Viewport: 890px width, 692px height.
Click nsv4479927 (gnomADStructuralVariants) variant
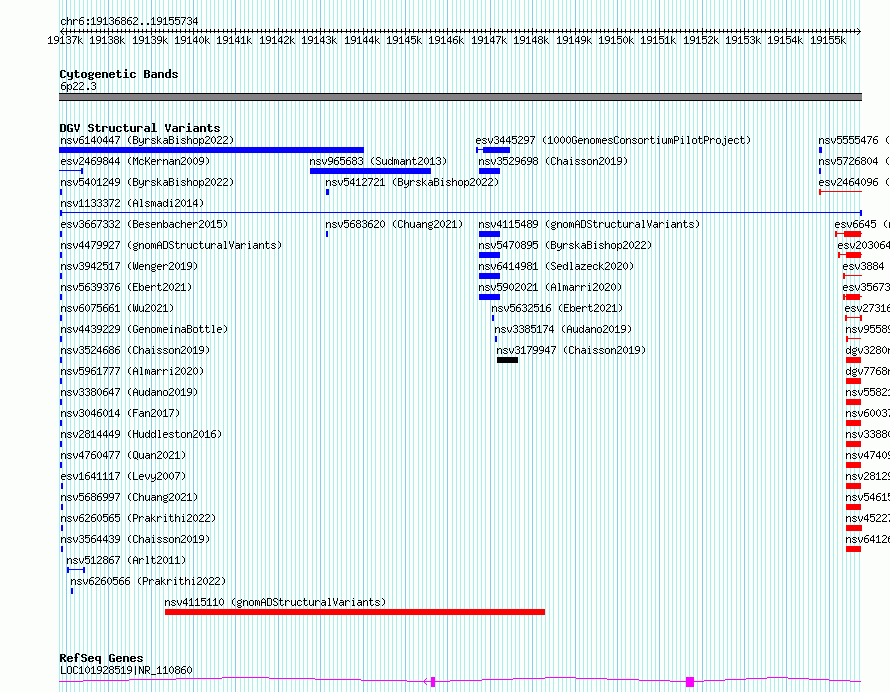[x=171, y=245]
